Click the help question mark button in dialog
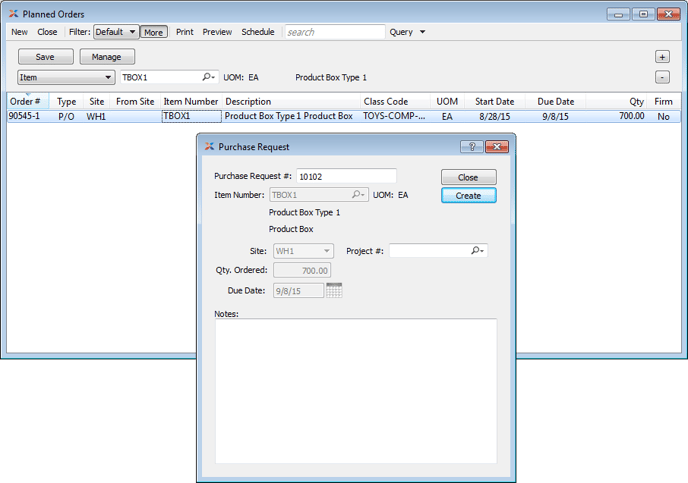The image size is (688, 483). 471,146
